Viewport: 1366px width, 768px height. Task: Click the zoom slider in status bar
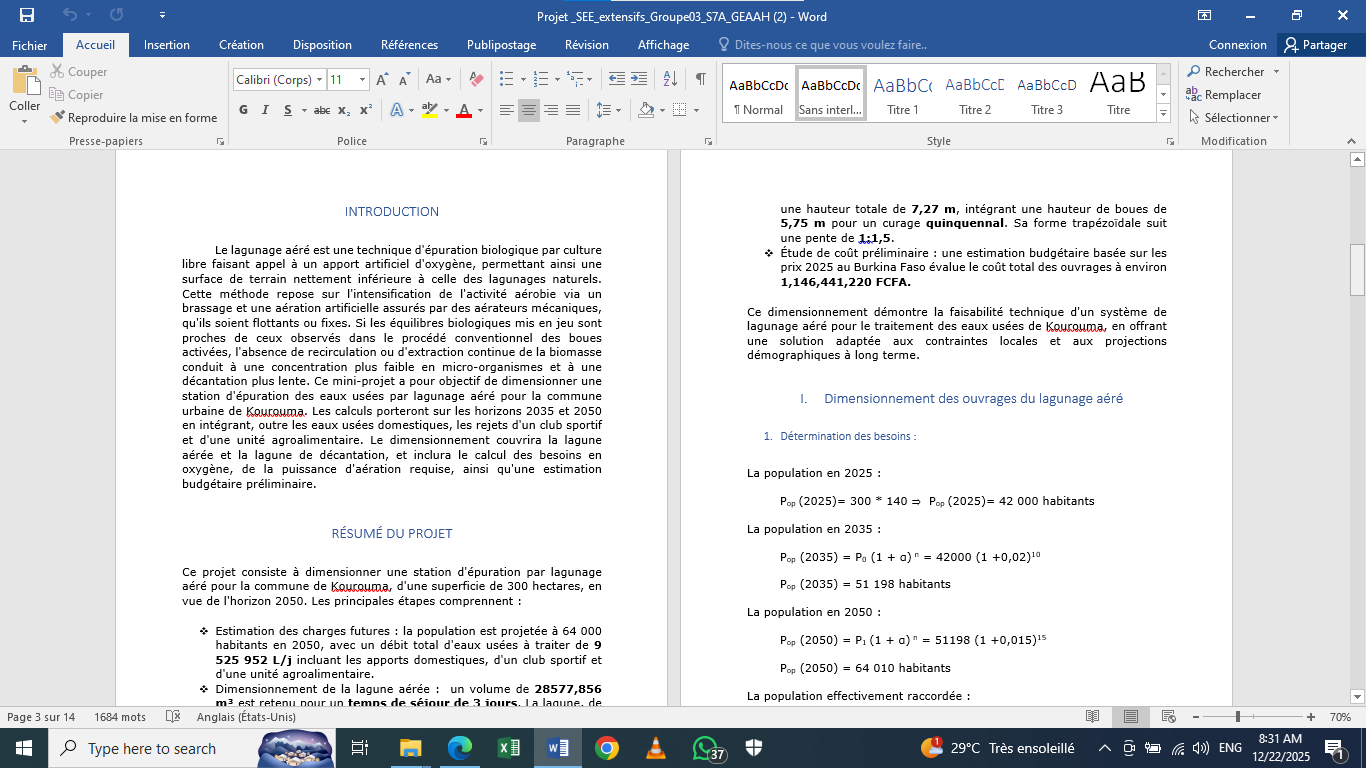coord(1238,717)
